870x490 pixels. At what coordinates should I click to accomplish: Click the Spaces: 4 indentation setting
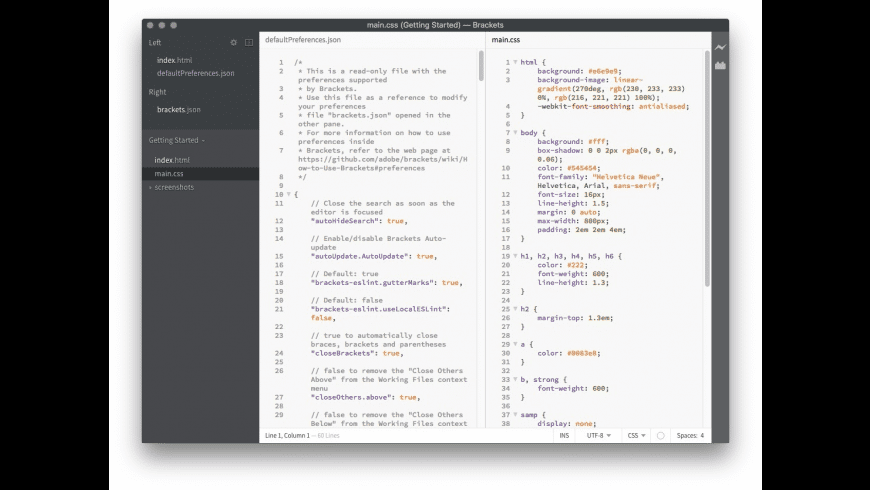coord(690,436)
